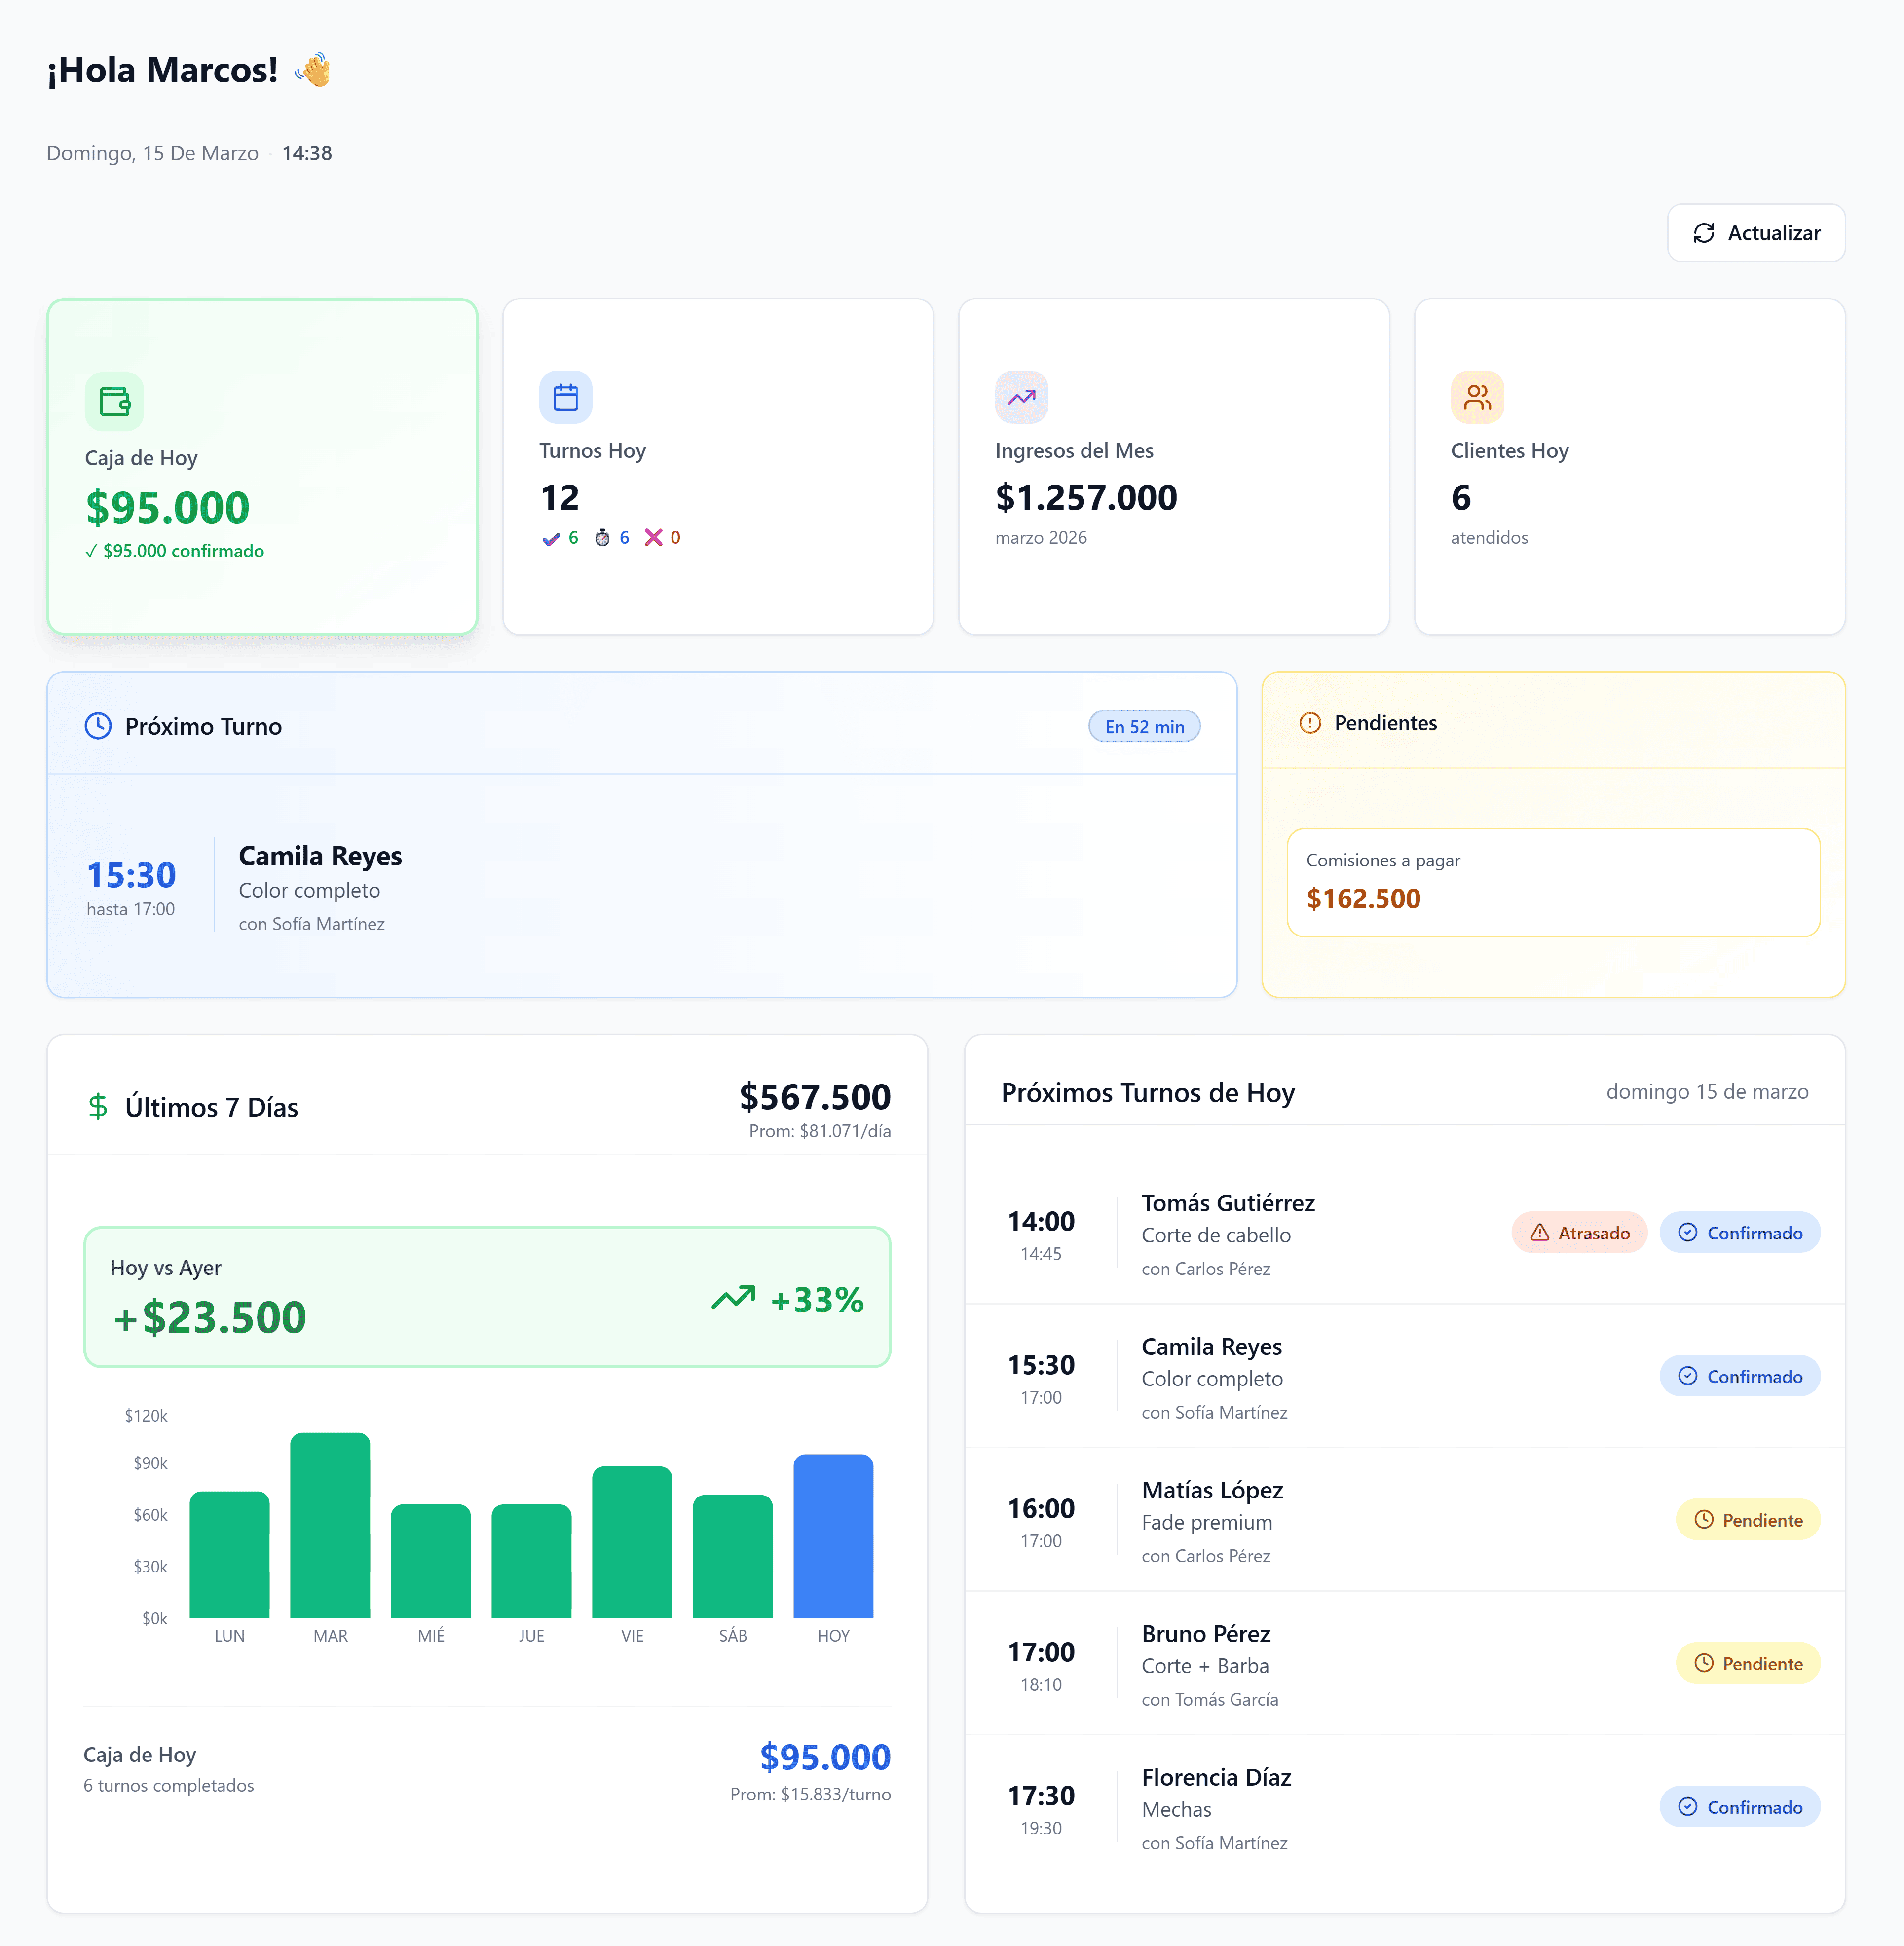Click the Confirmado badge on Camila Reyes appointment
The width and height of the screenshot is (1904, 1946).
tap(1740, 1375)
